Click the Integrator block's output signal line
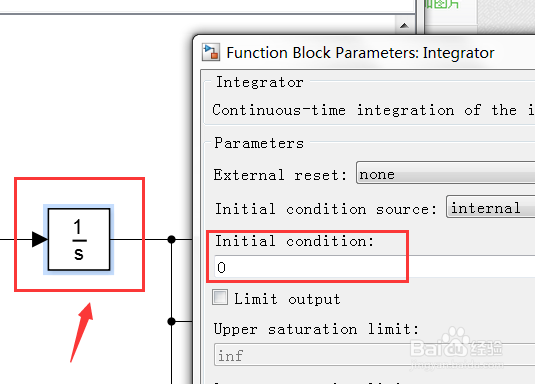The image size is (535, 384). (139, 239)
